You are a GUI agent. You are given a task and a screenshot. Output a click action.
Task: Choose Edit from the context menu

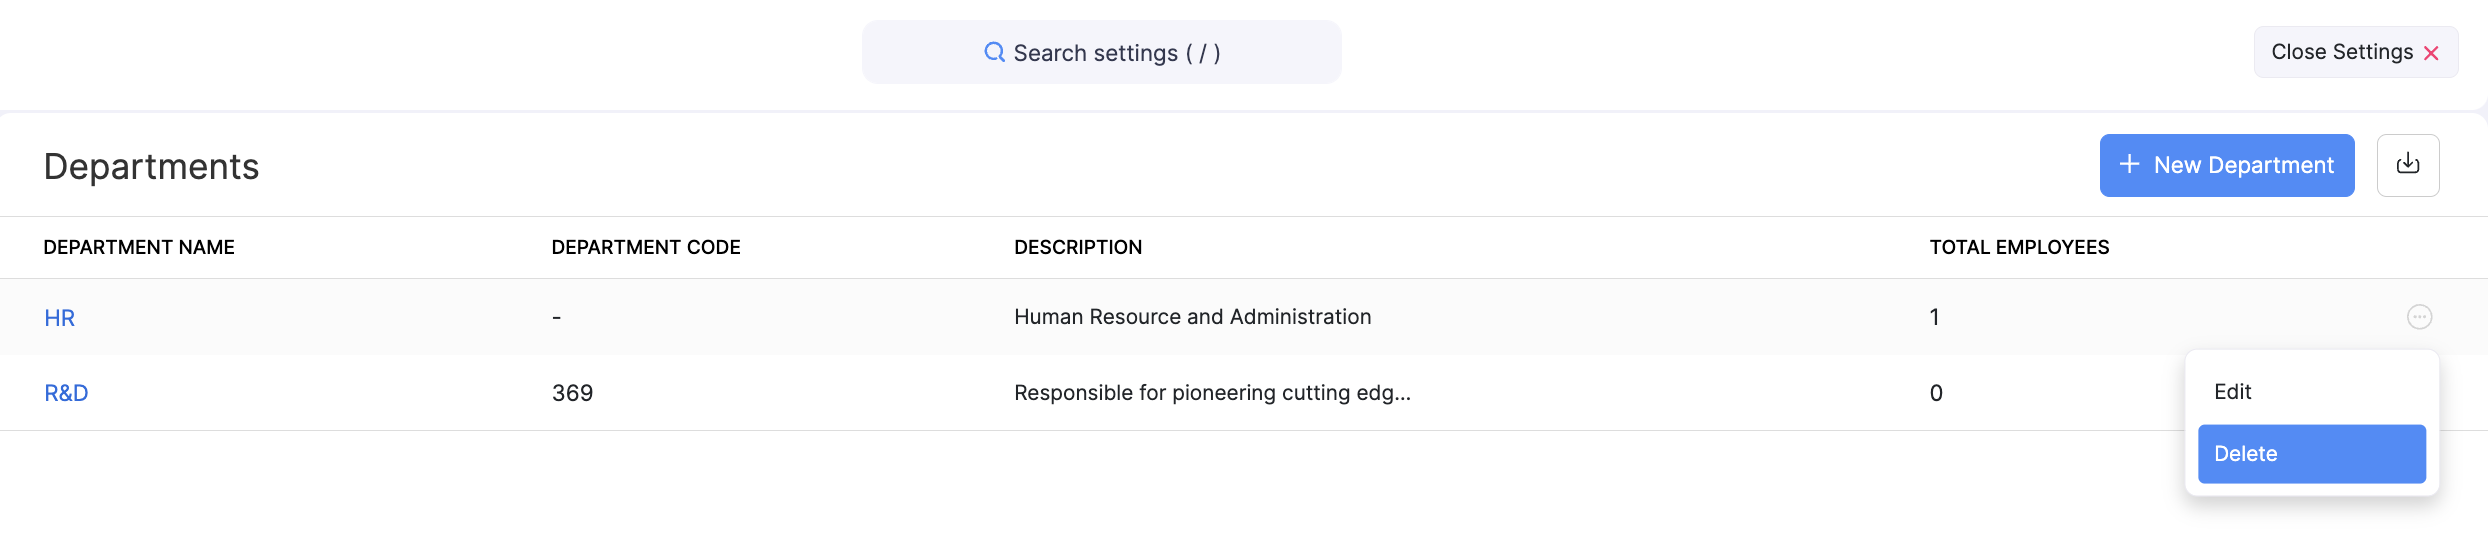coord(2233,392)
